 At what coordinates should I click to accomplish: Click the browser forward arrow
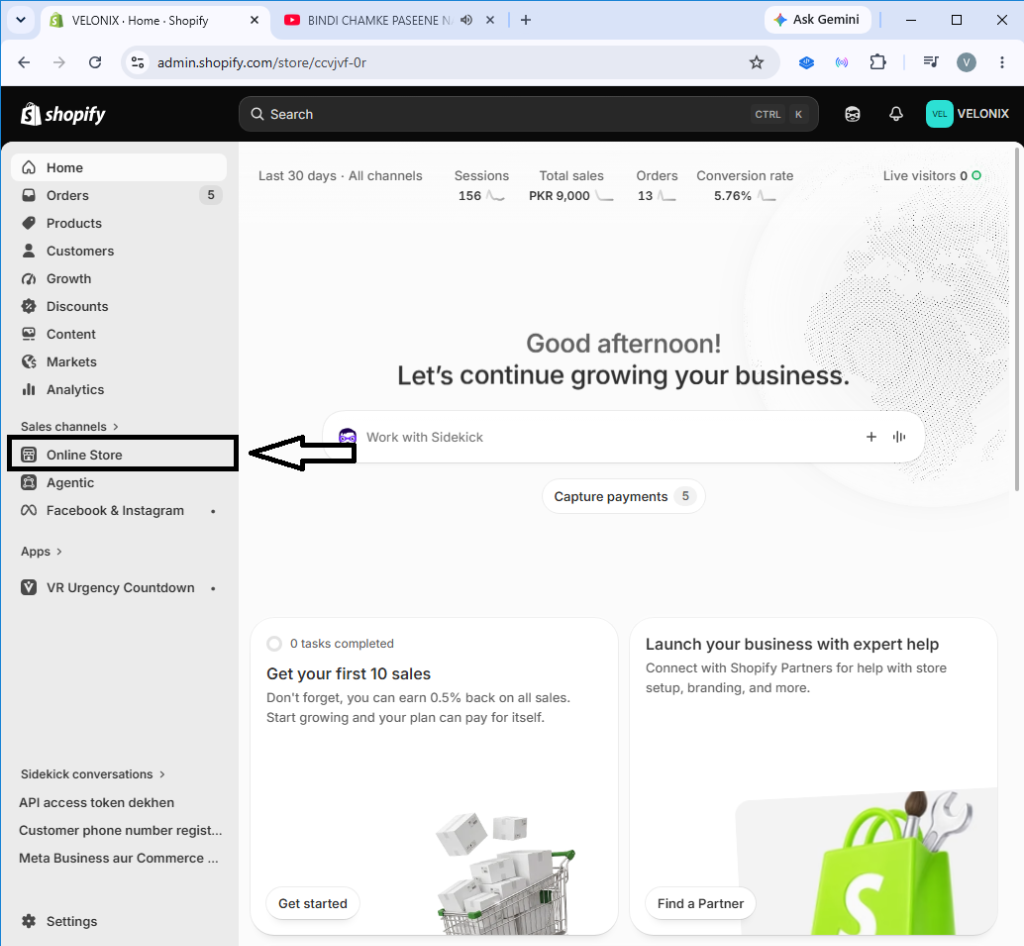pyautogui.click(x=59, y=63)
